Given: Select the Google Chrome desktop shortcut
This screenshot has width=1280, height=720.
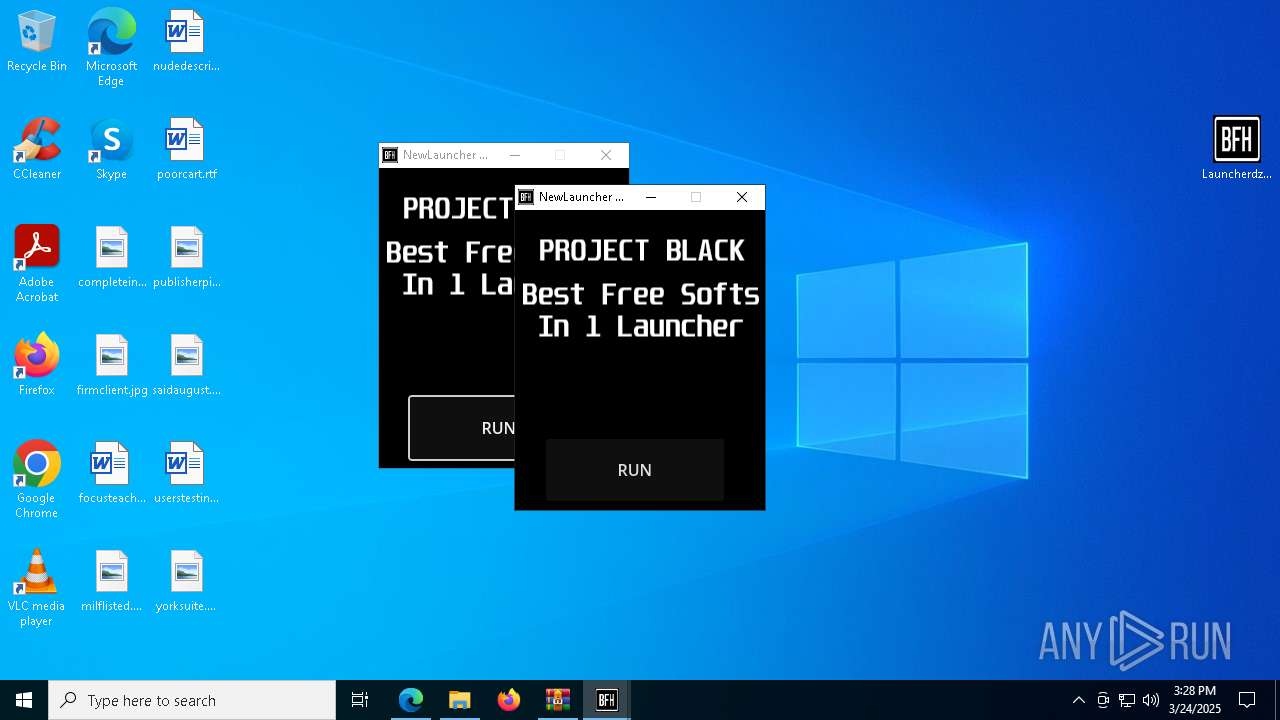Looking at the screenshot, I should click(37, 480).
